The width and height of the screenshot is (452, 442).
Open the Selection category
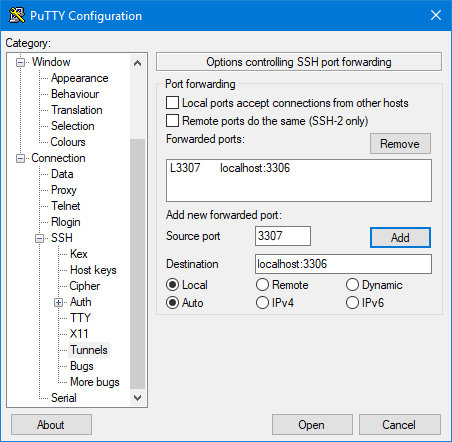(x=72, y=126)
